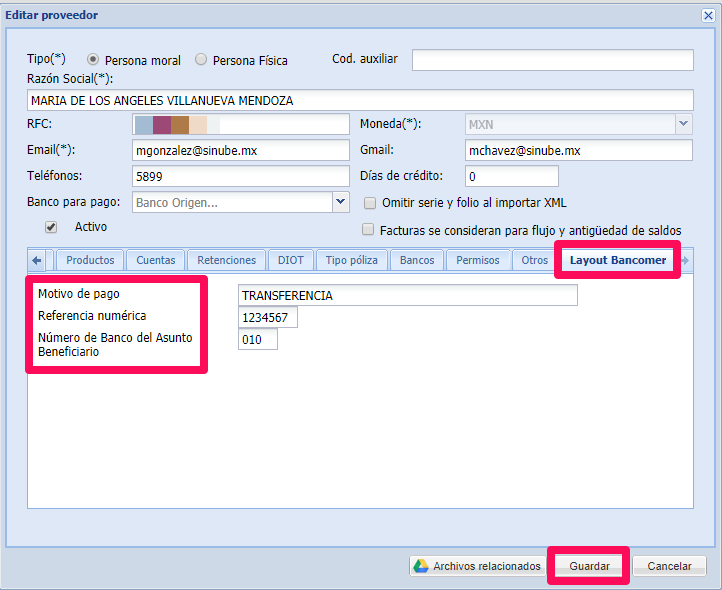Open the Moneda dropdown arrow
The image size is (722, 590).
pyautogui.click(x=684, y=124)
